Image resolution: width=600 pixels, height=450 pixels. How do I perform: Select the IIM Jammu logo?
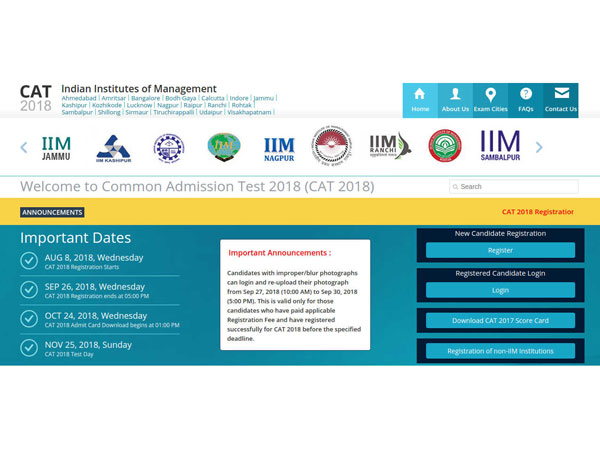coord(56,148)
